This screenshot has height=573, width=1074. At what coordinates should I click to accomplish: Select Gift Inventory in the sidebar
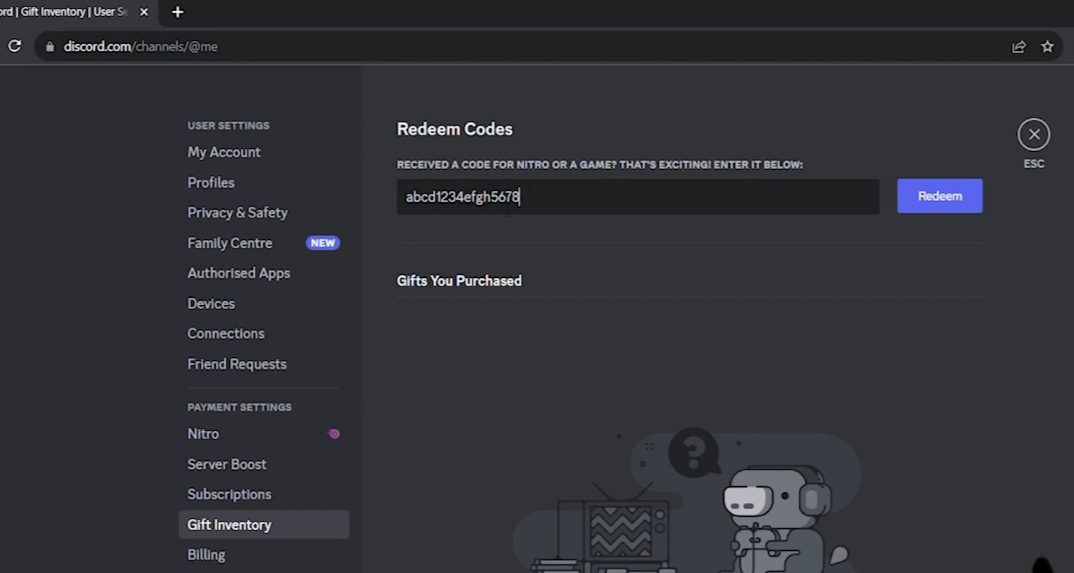264,524
